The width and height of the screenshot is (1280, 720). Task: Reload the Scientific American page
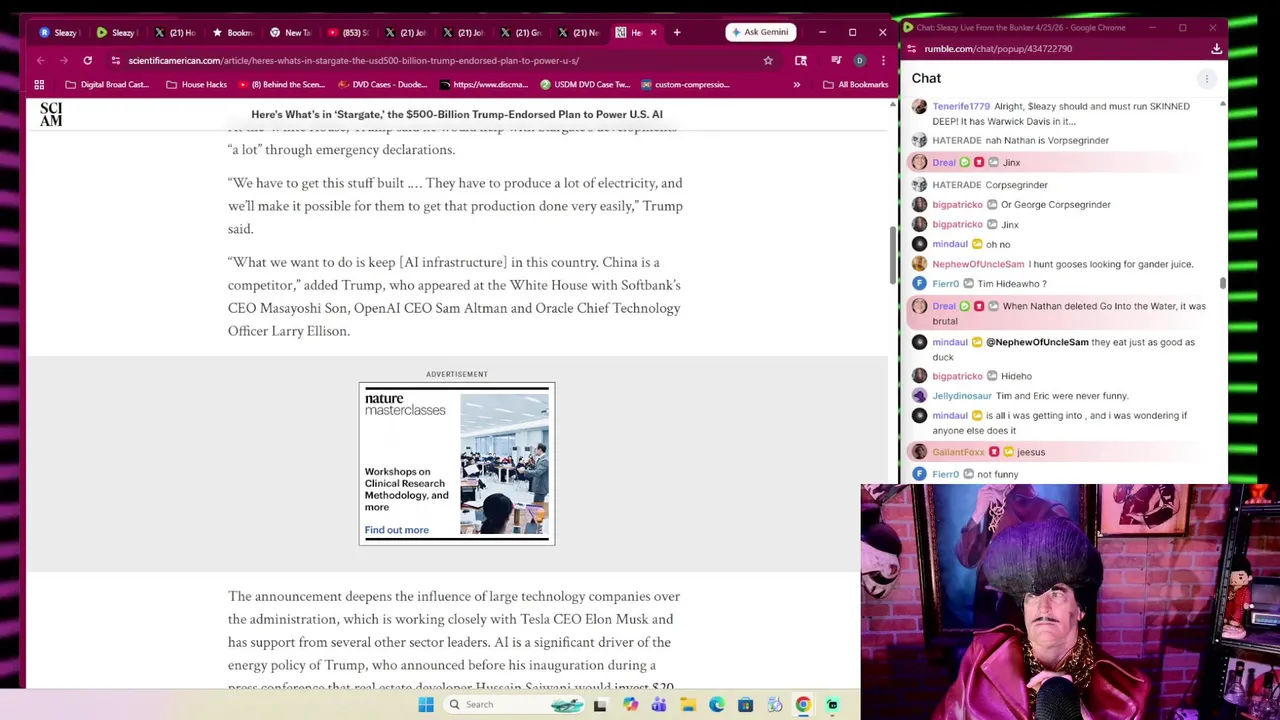click(x=88, y=60)
